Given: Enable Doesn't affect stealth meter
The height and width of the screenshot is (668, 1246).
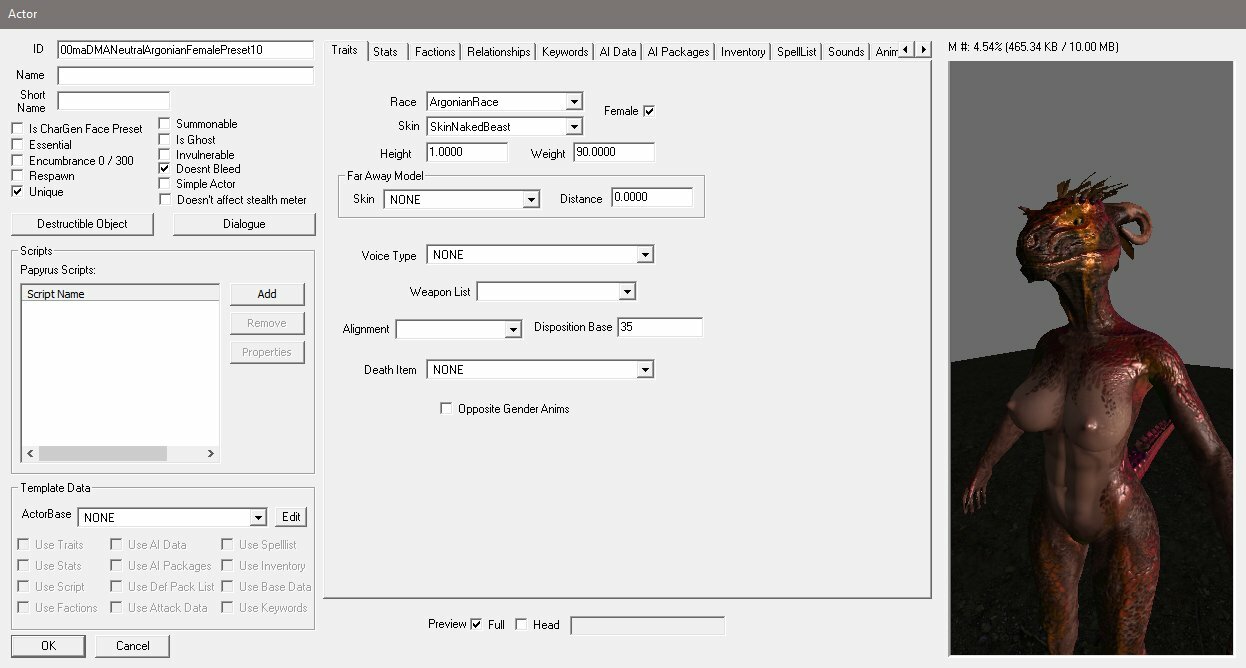Looking at the screenshot, I should (165, 200).
